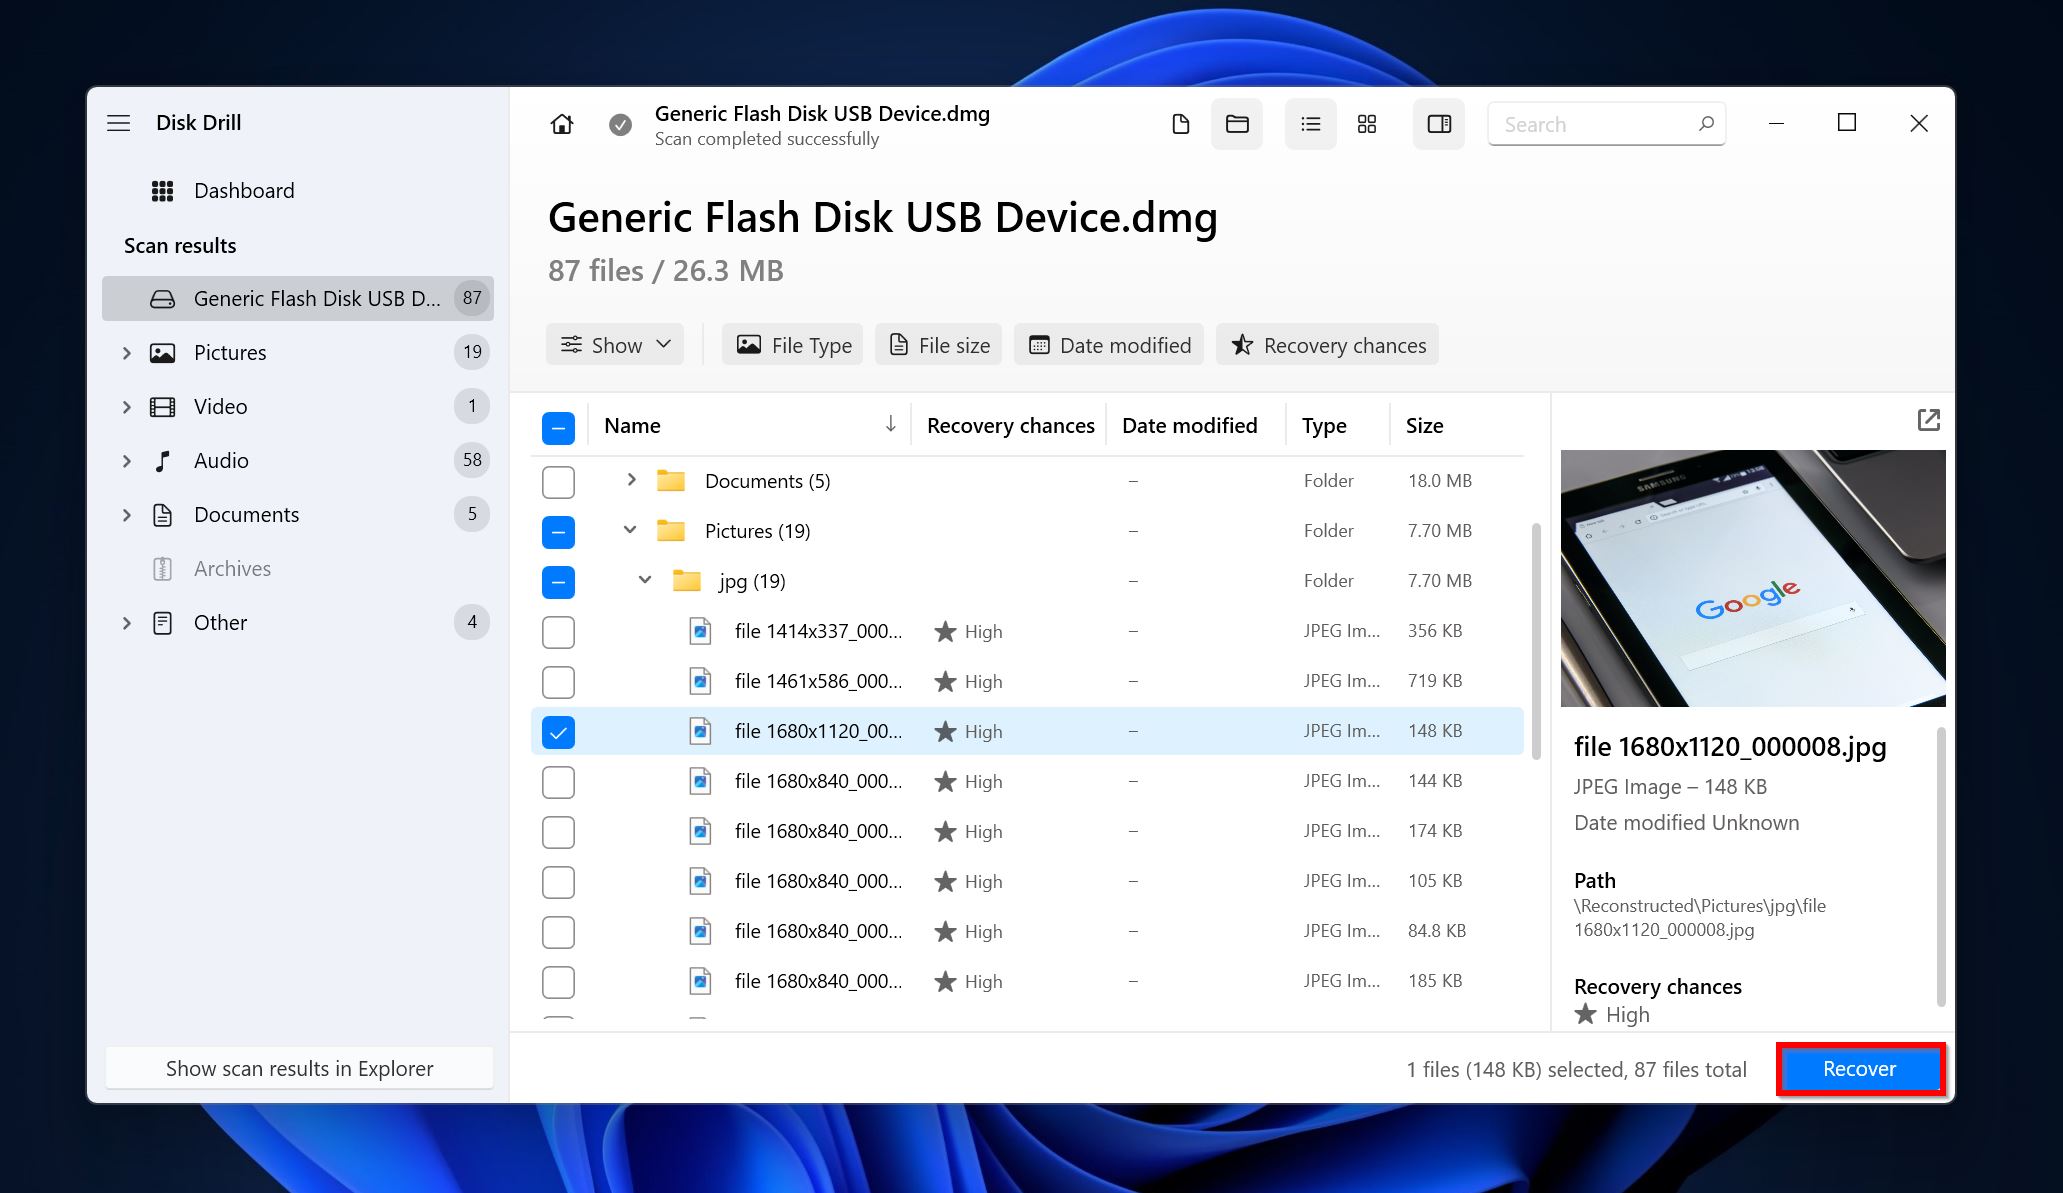Uncheck the jpg folder blue checkbox

[558, 581]
